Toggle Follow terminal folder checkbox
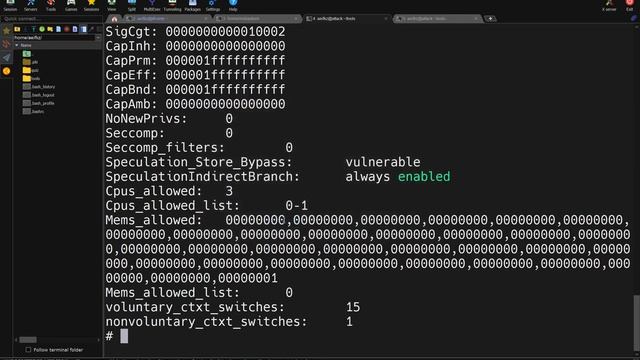The image size is (640, 360). tap(28, 350)
